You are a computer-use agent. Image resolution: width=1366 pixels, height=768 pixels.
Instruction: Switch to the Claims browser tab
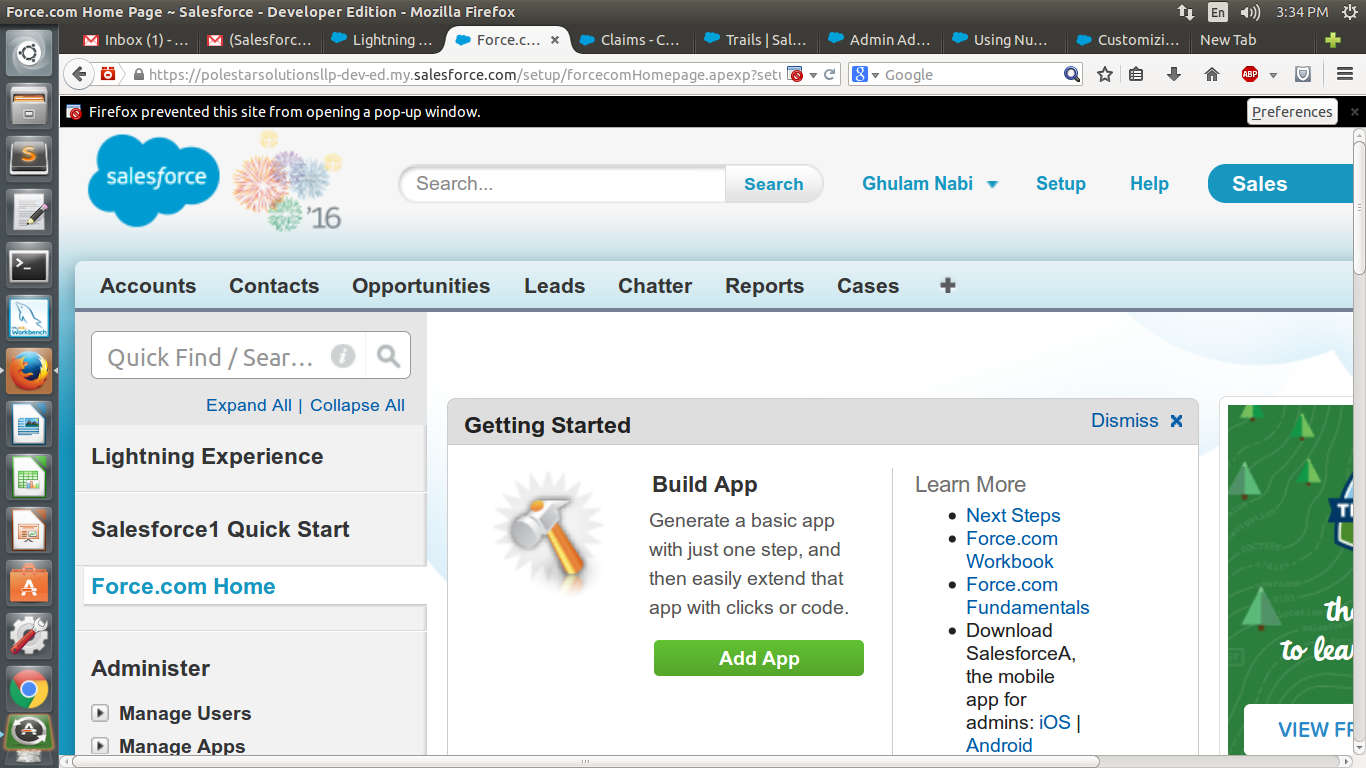(x=630, y=41)
